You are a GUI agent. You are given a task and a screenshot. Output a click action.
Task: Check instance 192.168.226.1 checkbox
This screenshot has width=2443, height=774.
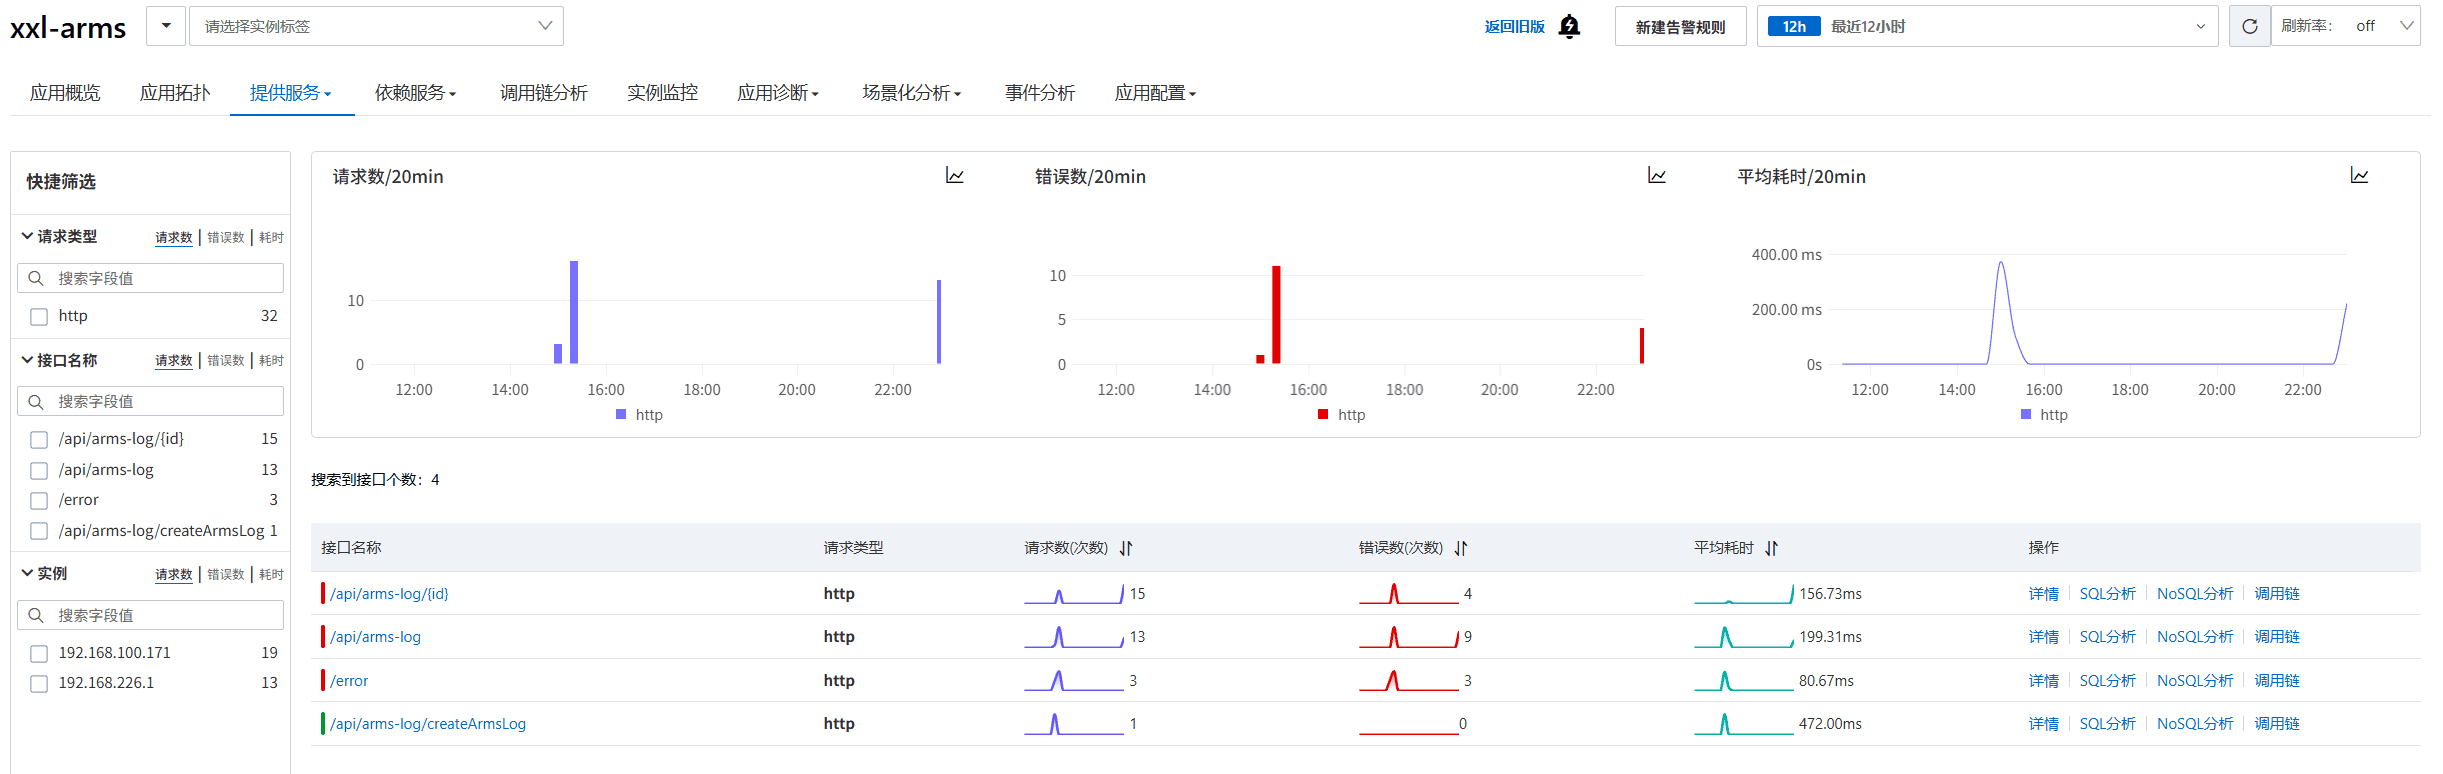coord(39,684)
